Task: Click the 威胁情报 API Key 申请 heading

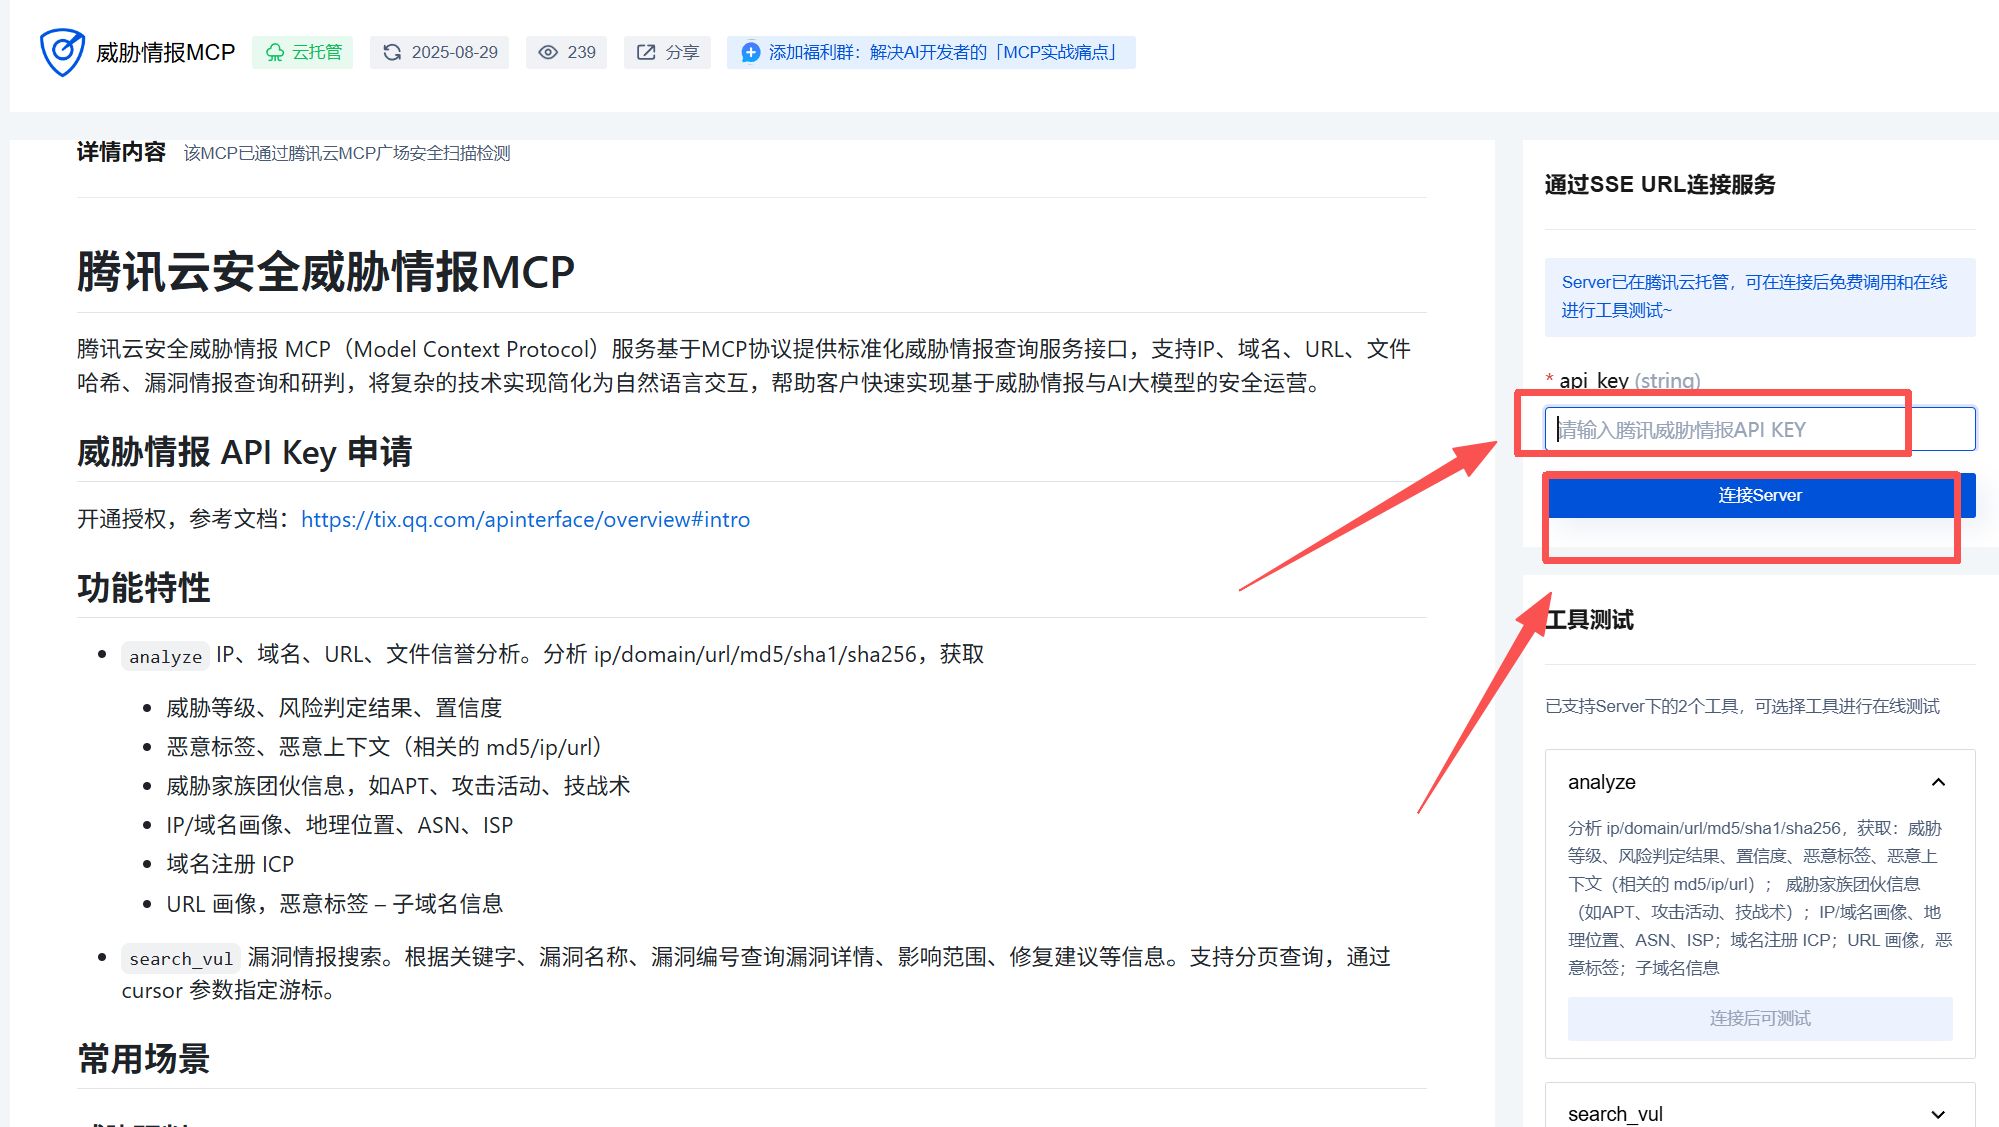Action: (245, 452)
